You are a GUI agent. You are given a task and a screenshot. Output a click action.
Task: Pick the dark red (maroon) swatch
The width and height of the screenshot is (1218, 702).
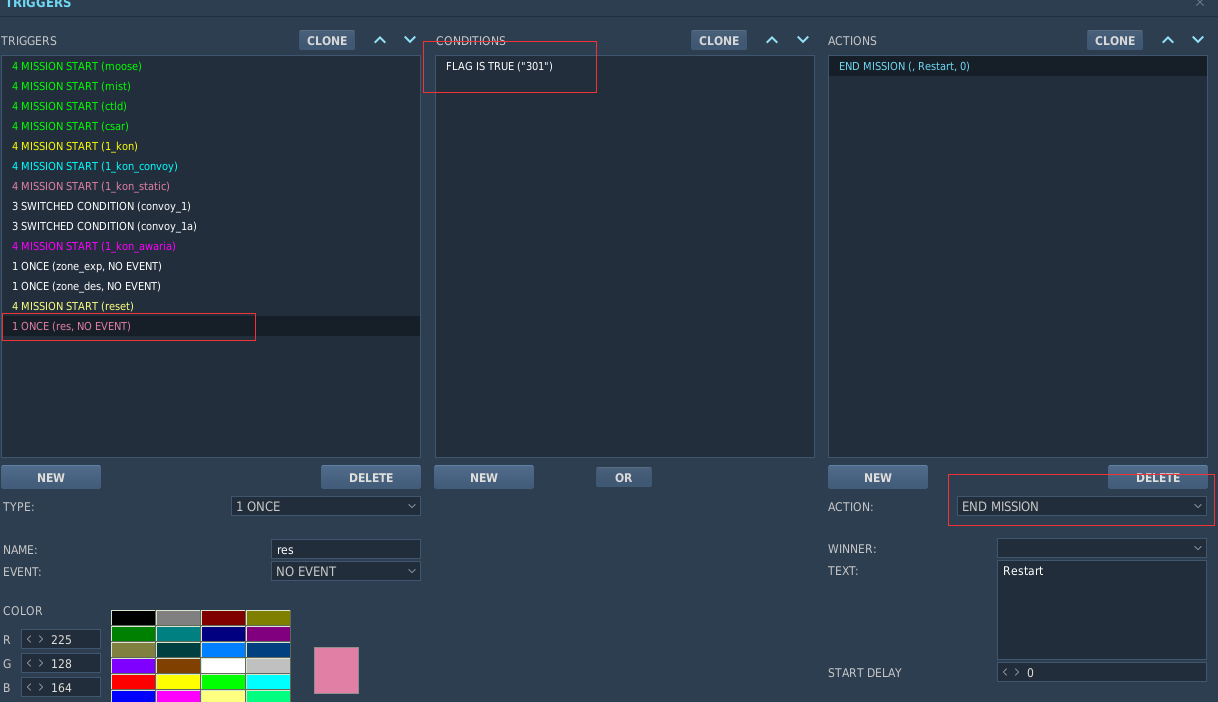(x=223, y=618)
